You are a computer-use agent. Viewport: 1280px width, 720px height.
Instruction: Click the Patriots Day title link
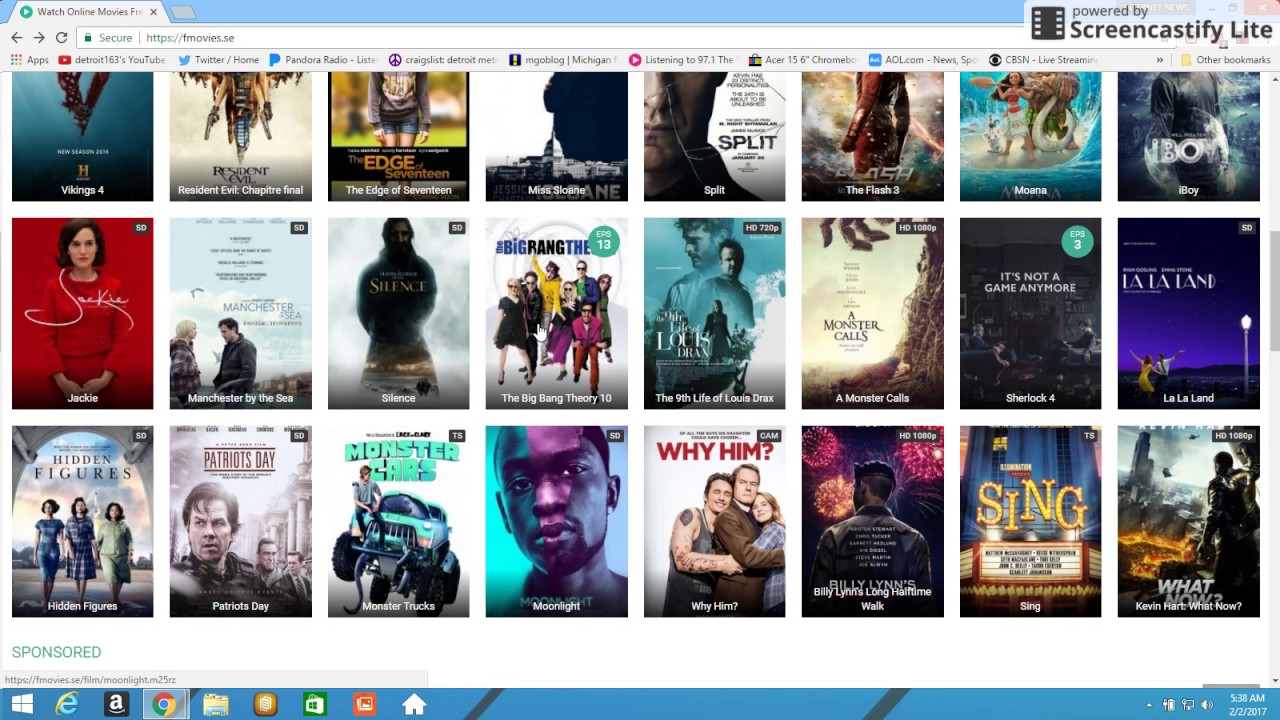(241, 606)
